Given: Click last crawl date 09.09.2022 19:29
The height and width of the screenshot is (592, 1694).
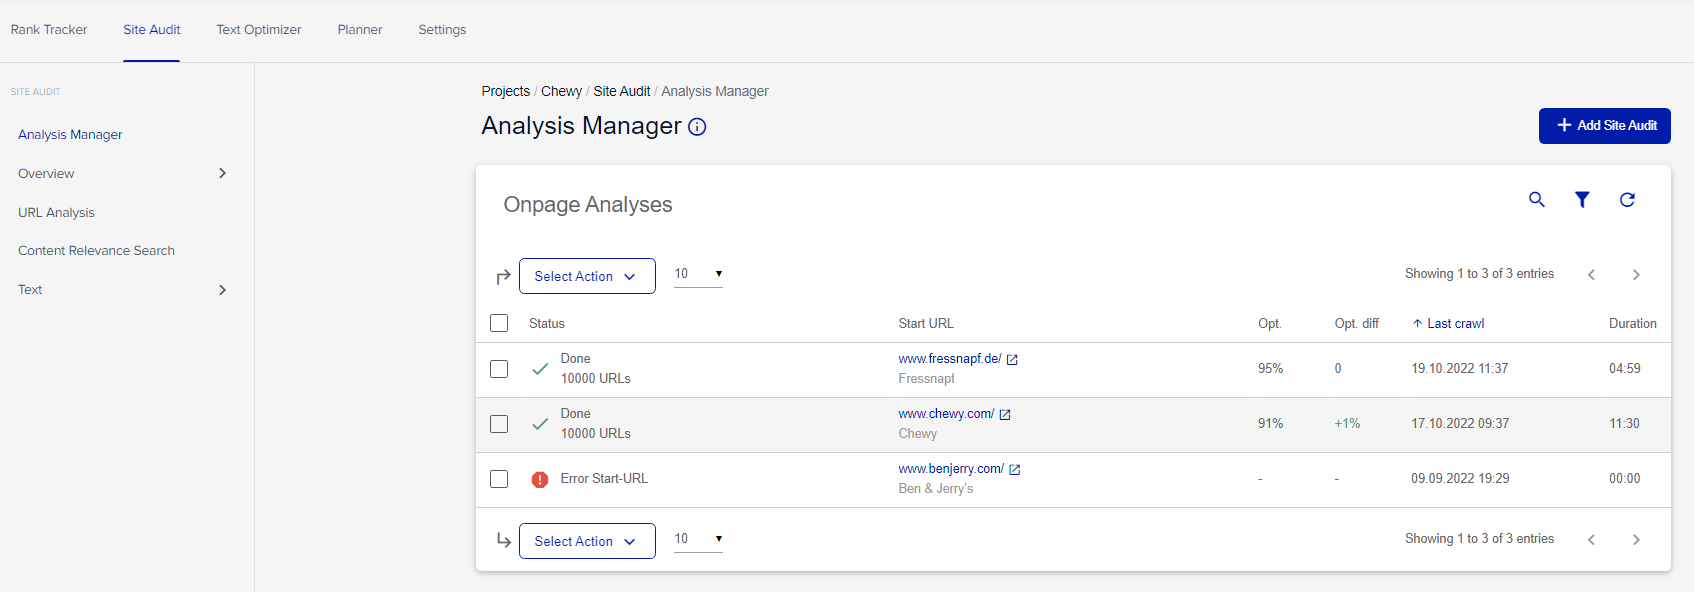Looking at the screenshot, I should pos(1460,479).
